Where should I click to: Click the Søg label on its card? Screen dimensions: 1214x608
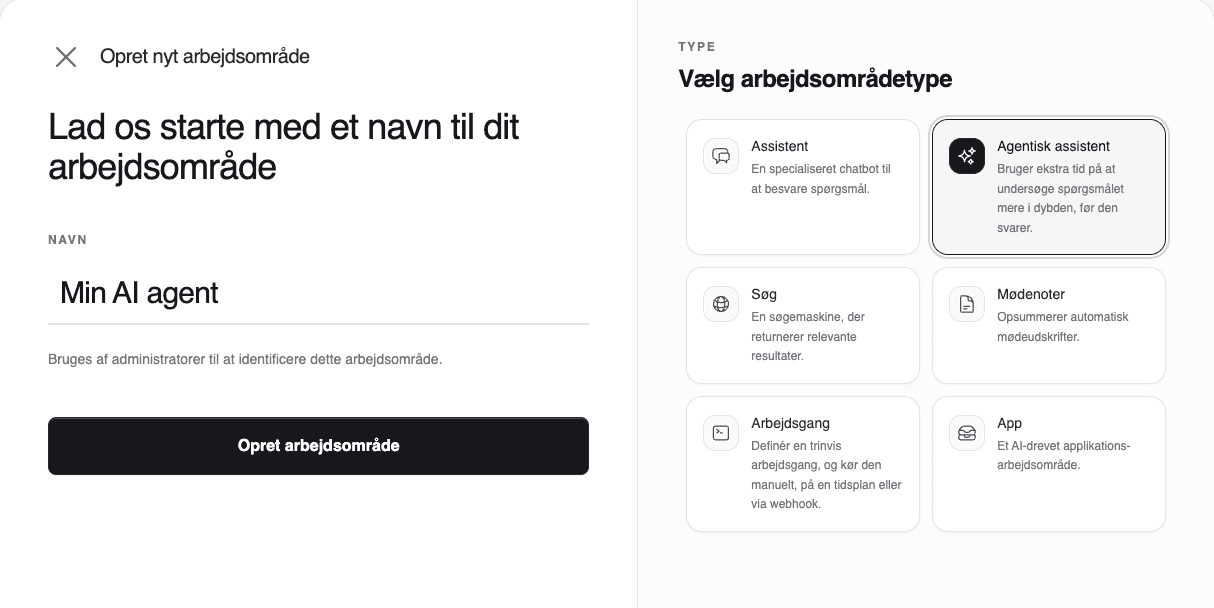click(x=764, y=294)
